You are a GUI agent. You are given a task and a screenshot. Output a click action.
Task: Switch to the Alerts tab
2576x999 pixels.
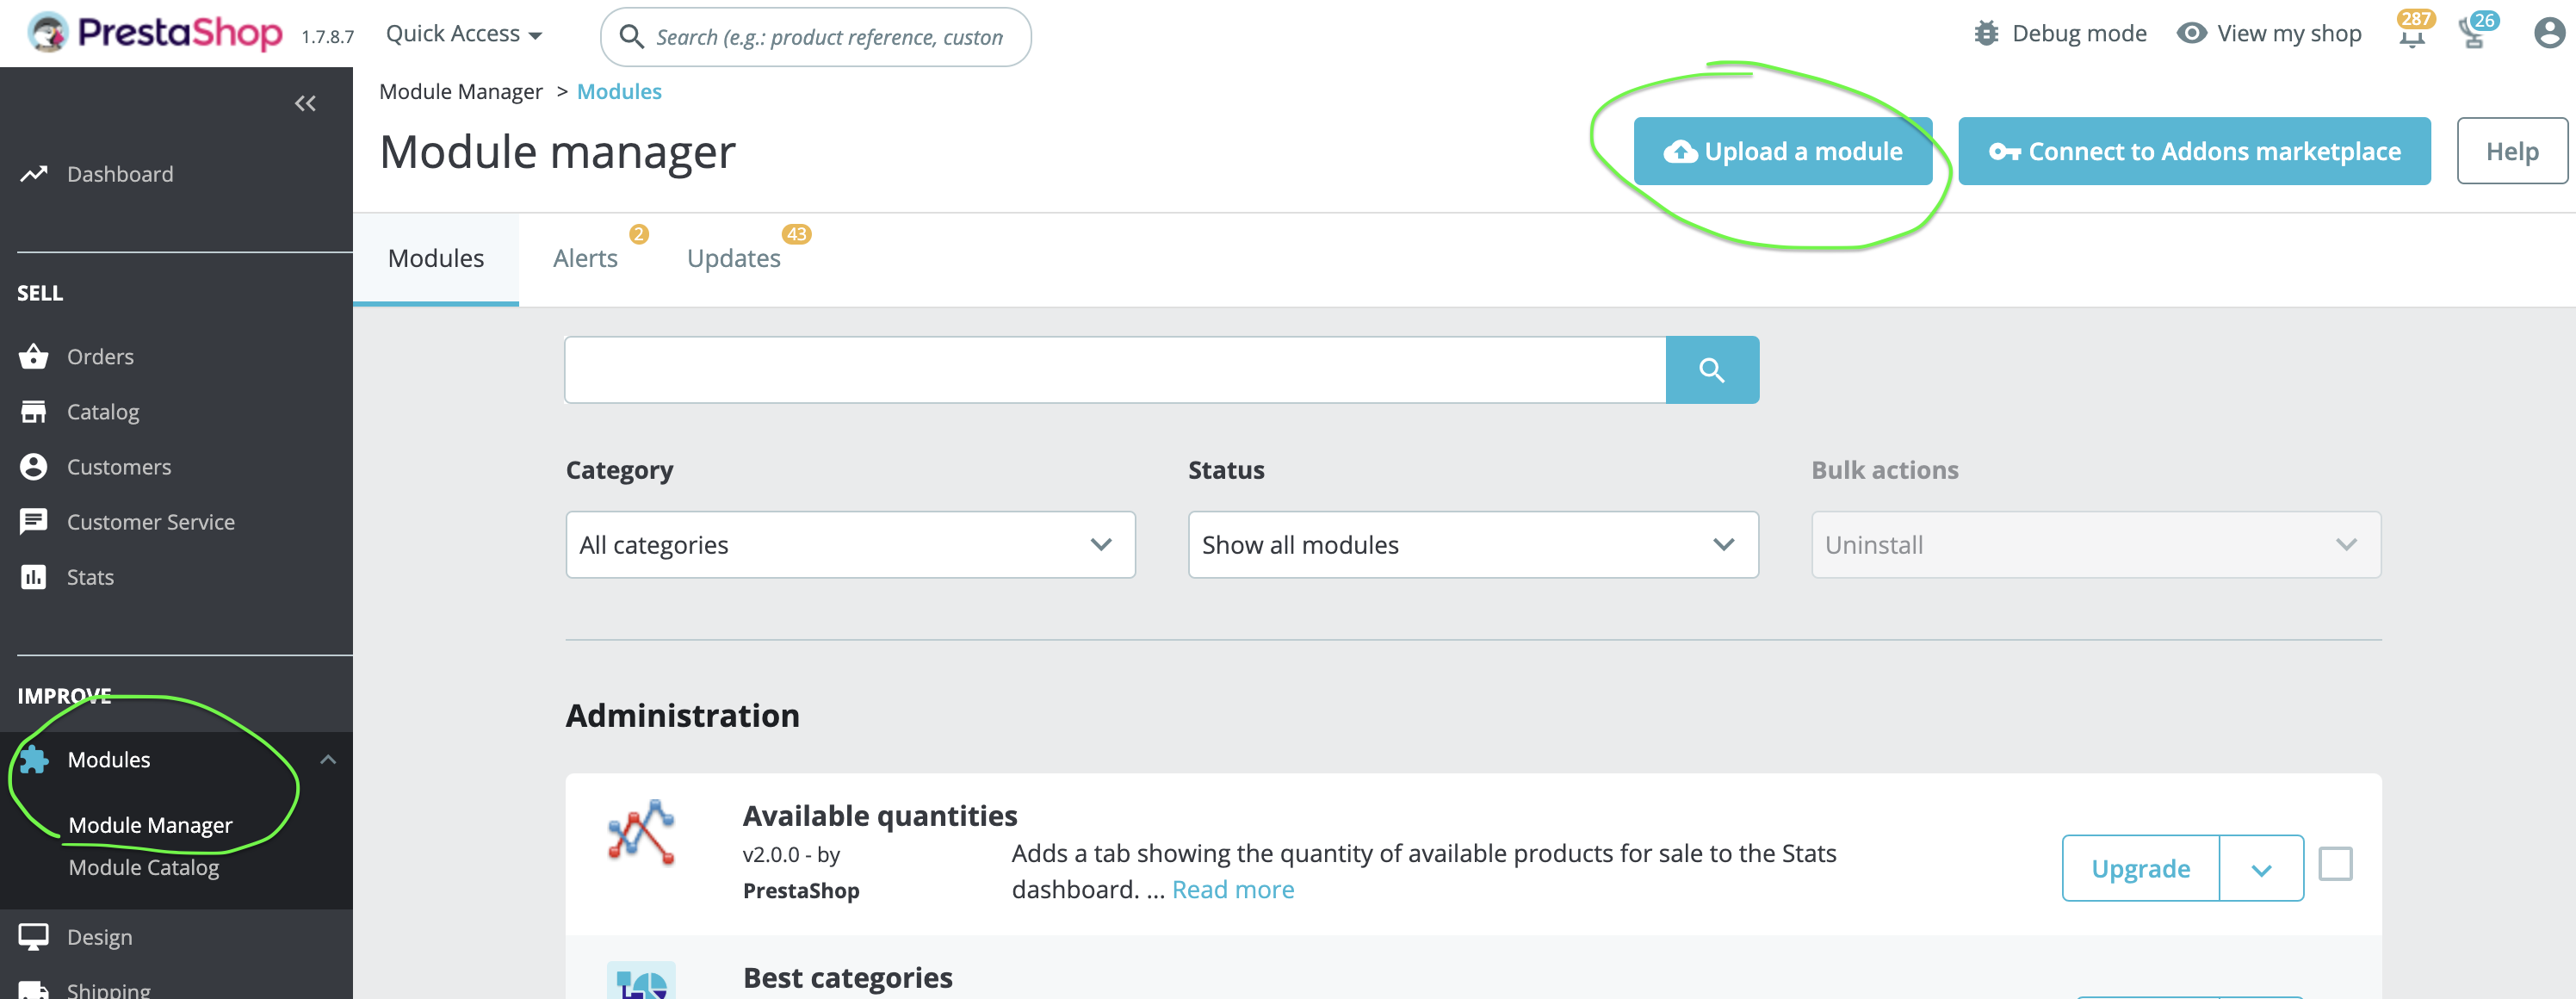585,259
